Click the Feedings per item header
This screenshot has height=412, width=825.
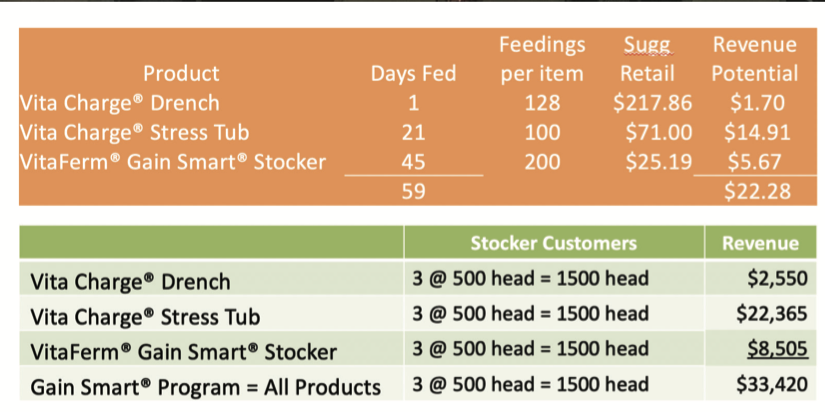[x=542, y=59]
